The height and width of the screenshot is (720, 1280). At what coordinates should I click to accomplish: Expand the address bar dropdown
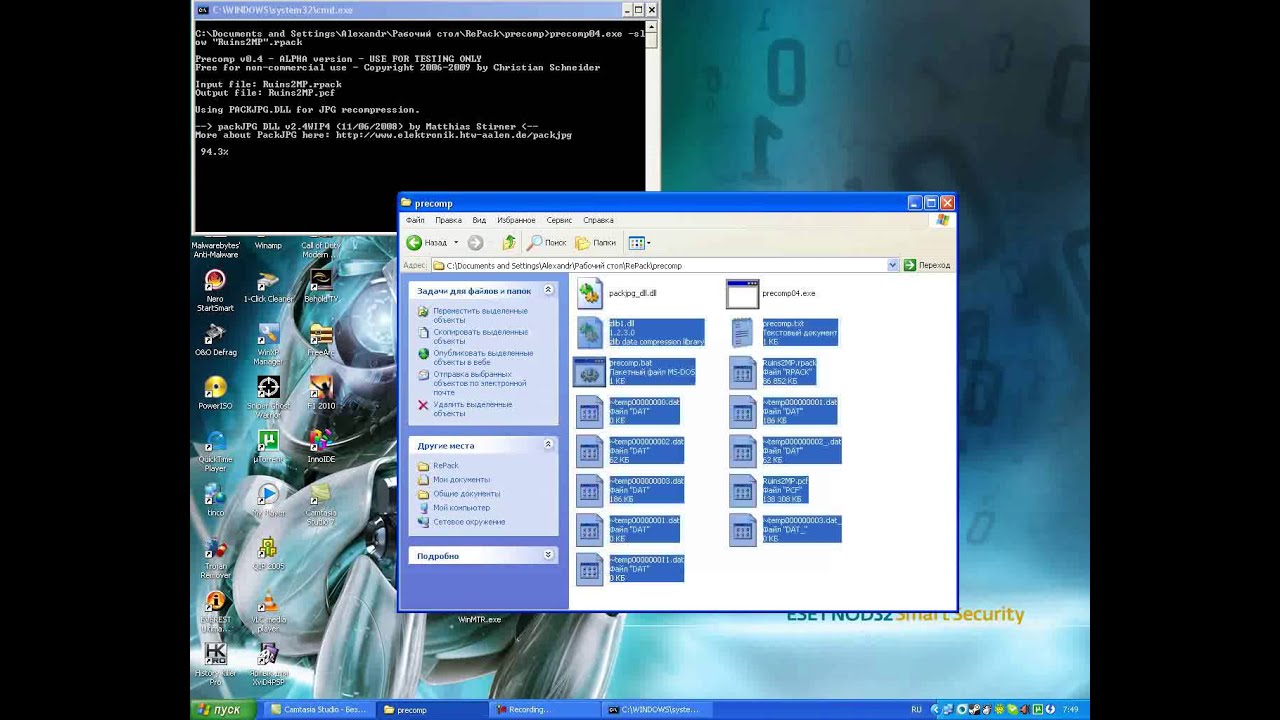[x=893, y=265]
